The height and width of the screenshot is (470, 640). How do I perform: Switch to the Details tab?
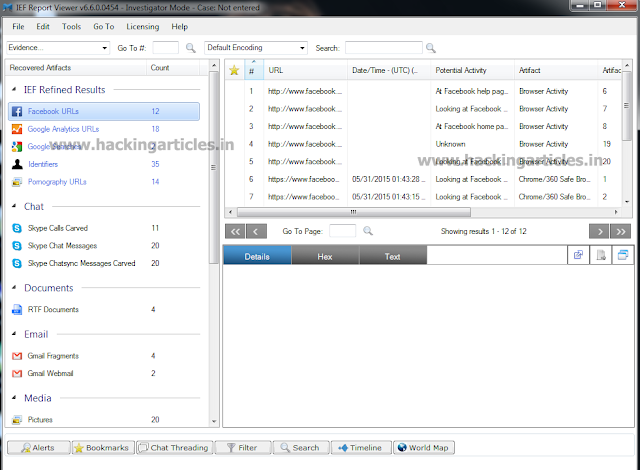[x=257, y=255]
